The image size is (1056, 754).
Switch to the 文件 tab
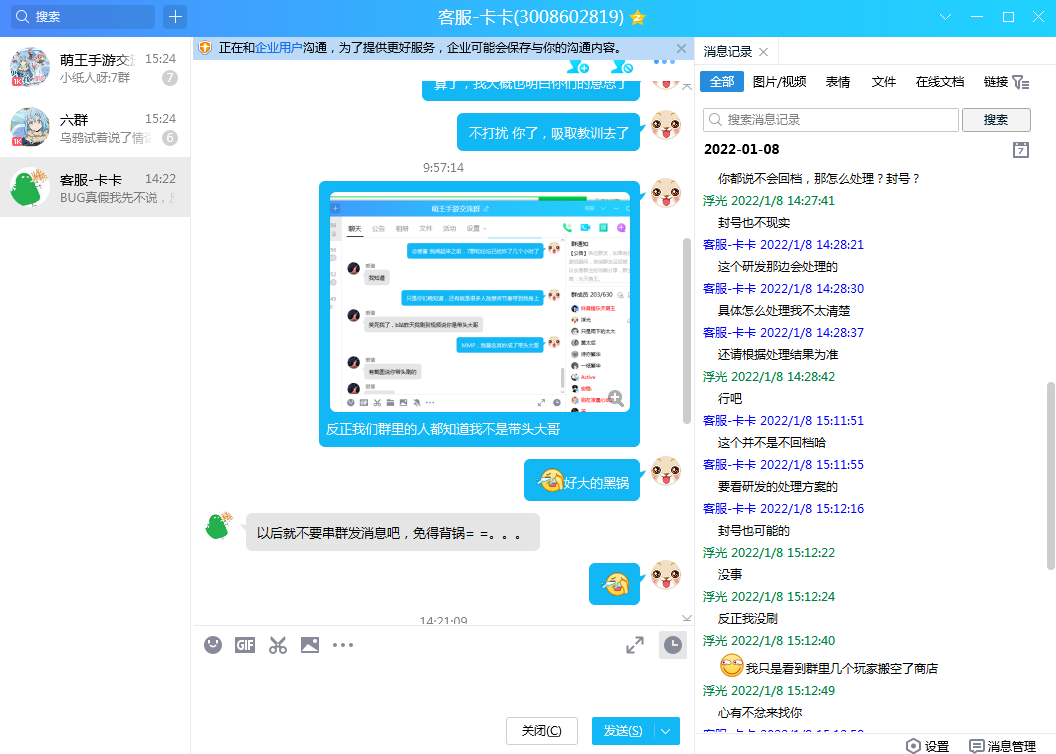[x=884, y=81]
